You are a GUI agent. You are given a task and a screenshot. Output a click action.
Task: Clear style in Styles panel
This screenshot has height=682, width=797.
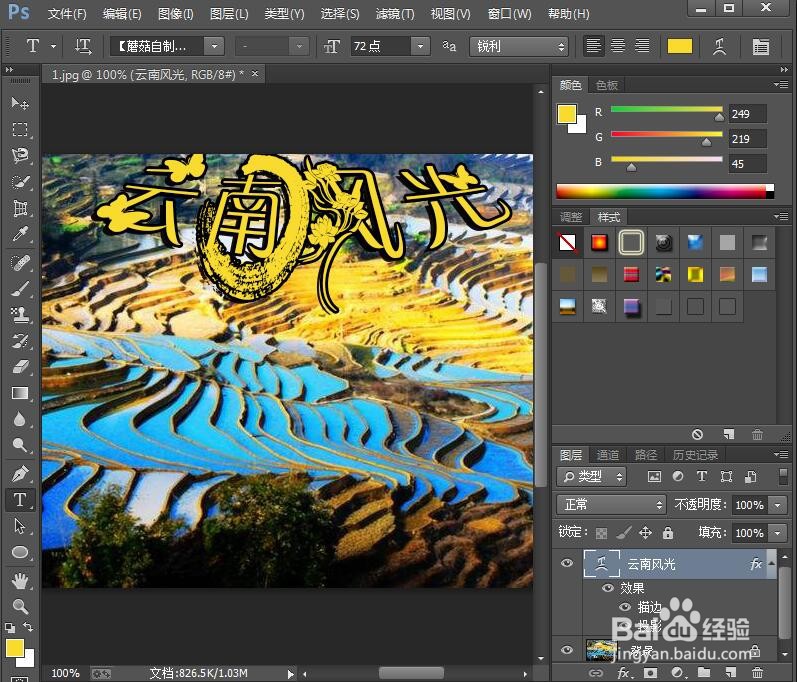click(x=697, y=434)
